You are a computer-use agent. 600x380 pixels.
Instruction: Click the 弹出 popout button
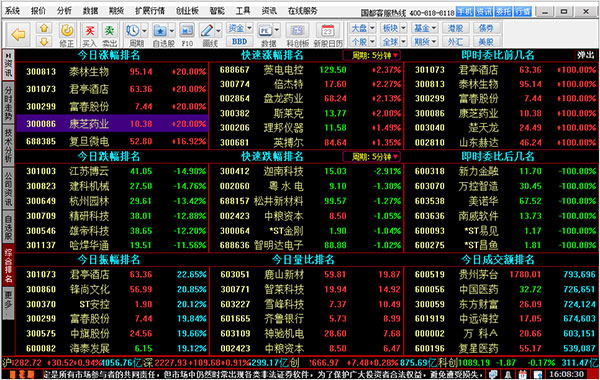(x=586, y=55)
